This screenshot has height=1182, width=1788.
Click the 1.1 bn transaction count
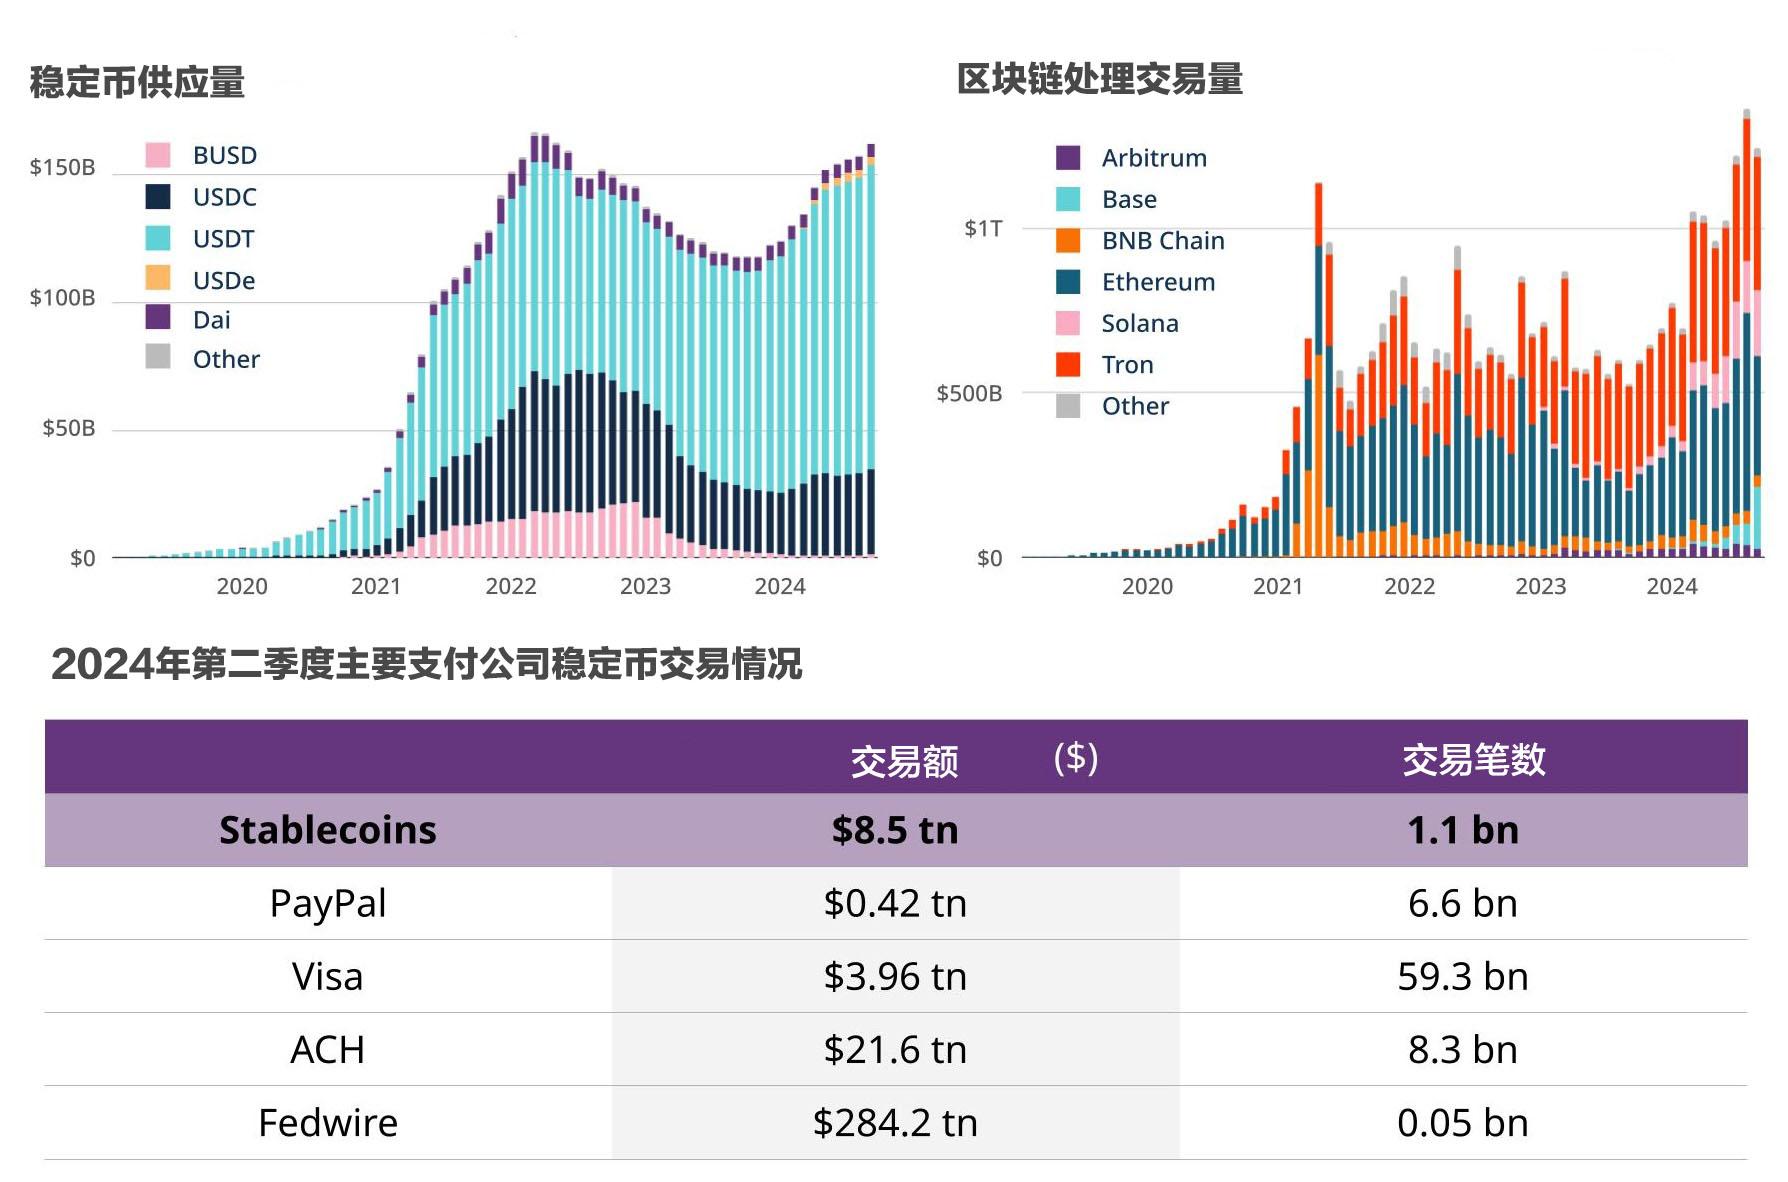point(1463,830)
